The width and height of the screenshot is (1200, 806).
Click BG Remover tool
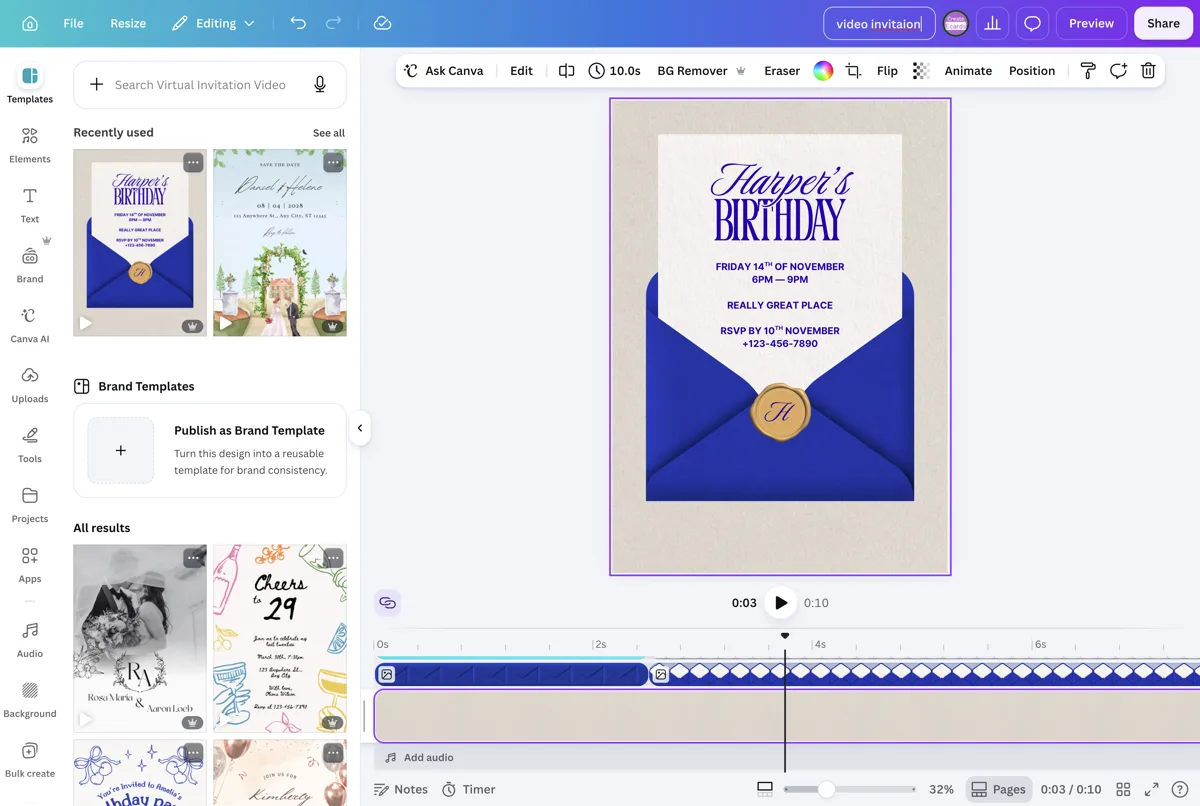pyautogui.click(x=701, y=71)
